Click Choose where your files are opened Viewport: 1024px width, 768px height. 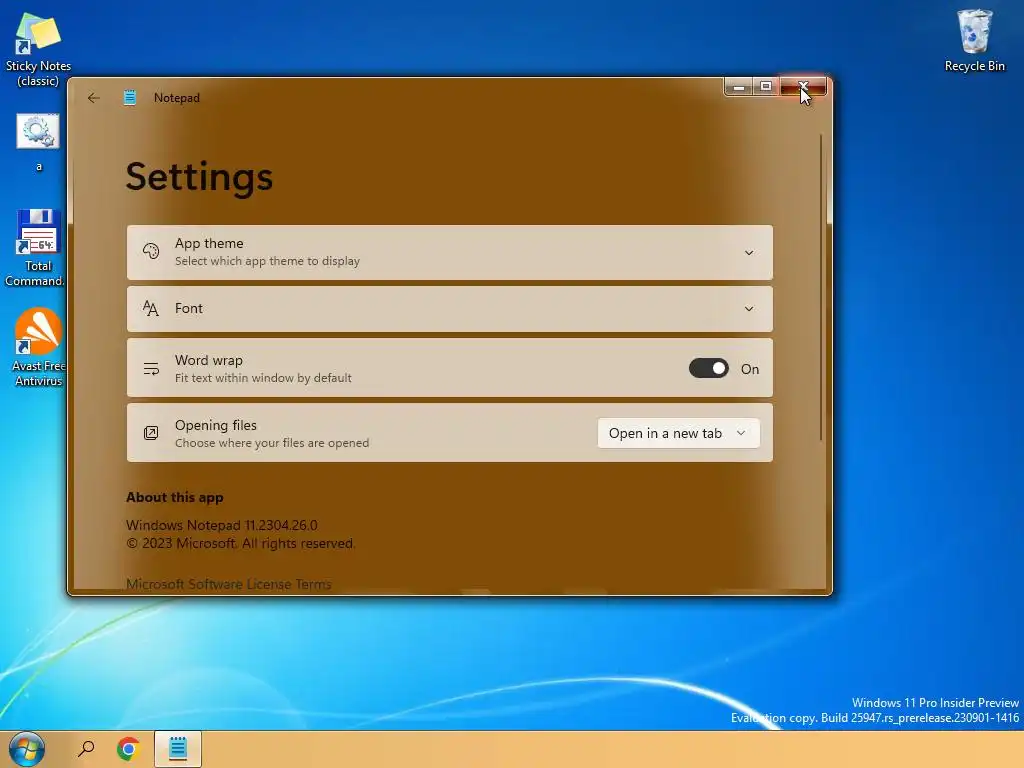pos(272,443)
